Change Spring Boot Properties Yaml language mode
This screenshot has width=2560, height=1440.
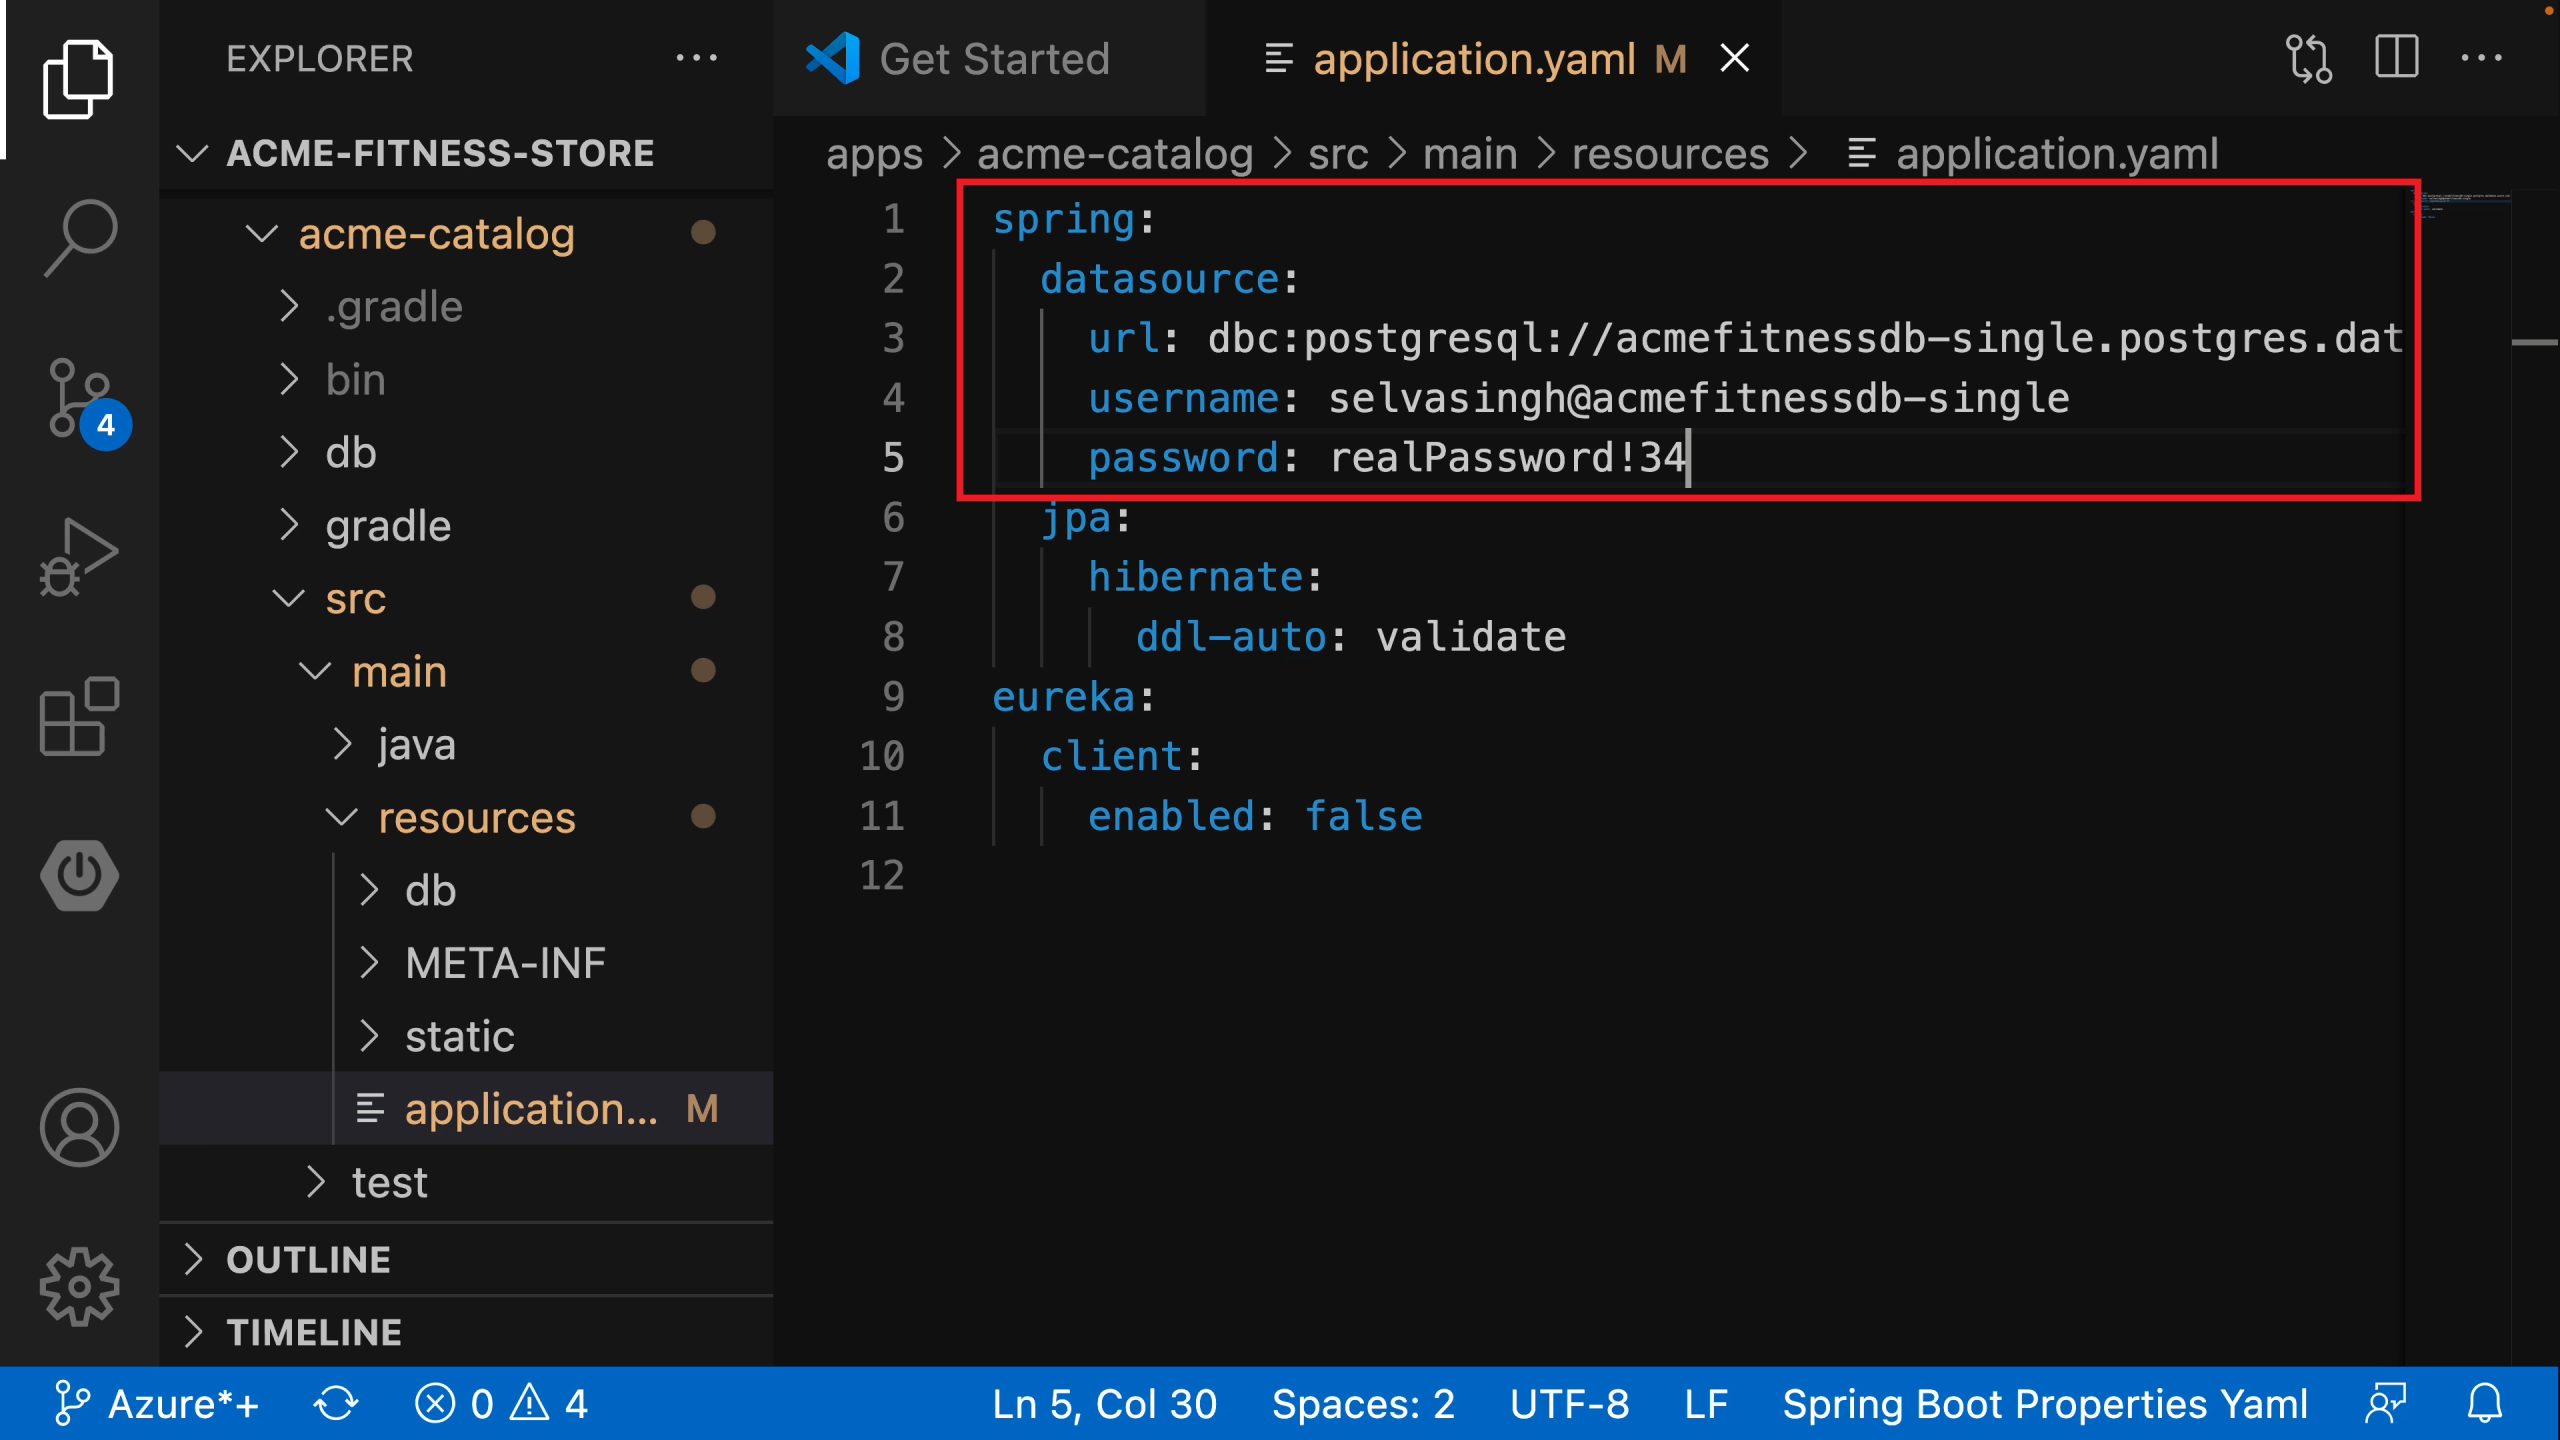pyautogui.click(x=2045, y=1403)
